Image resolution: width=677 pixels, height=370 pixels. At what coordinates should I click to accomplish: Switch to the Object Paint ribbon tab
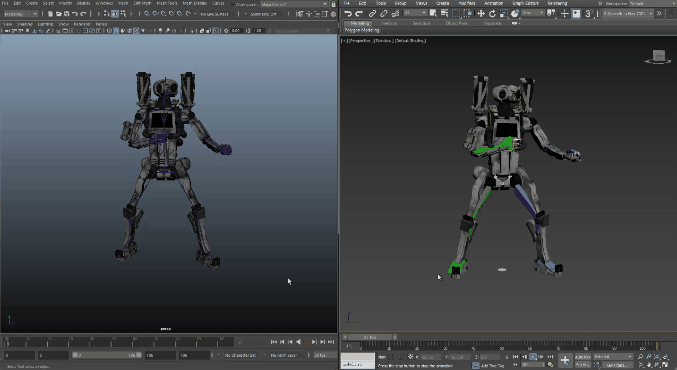point(457,23)
